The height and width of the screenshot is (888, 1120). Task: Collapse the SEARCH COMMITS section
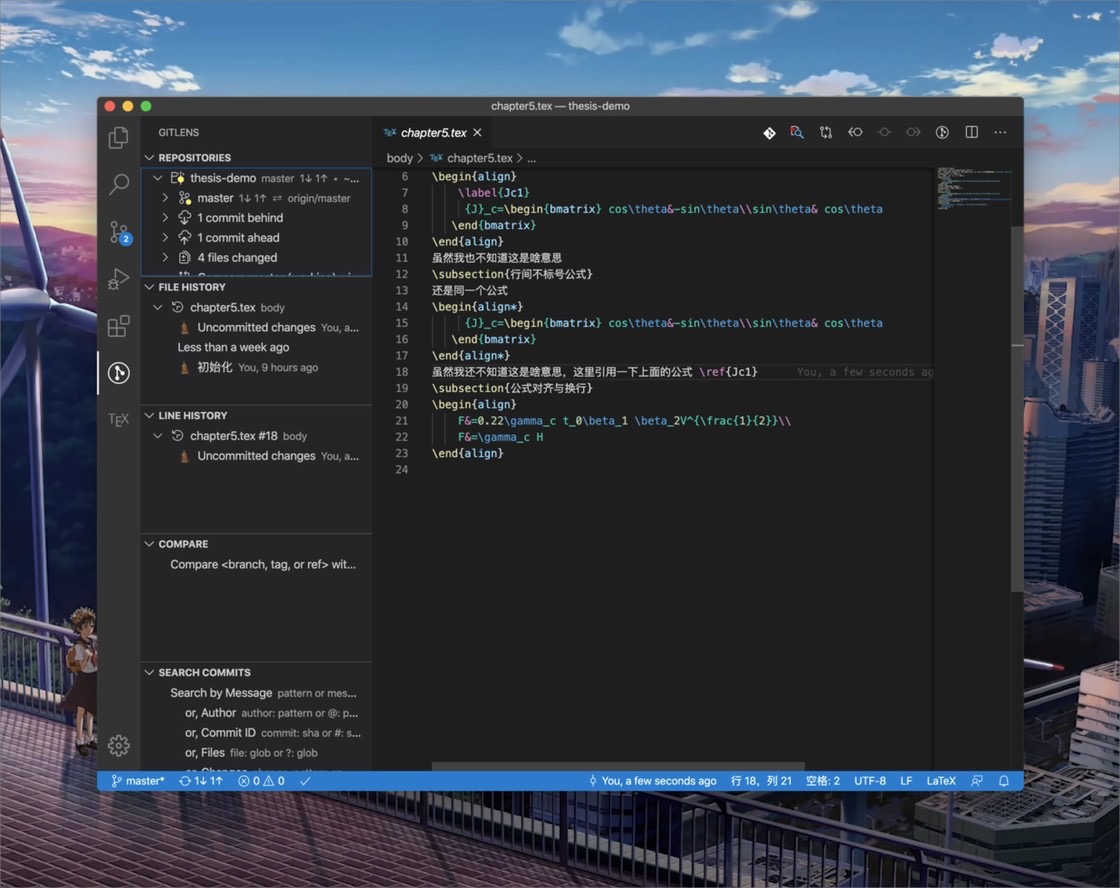(x=149, y=673)
